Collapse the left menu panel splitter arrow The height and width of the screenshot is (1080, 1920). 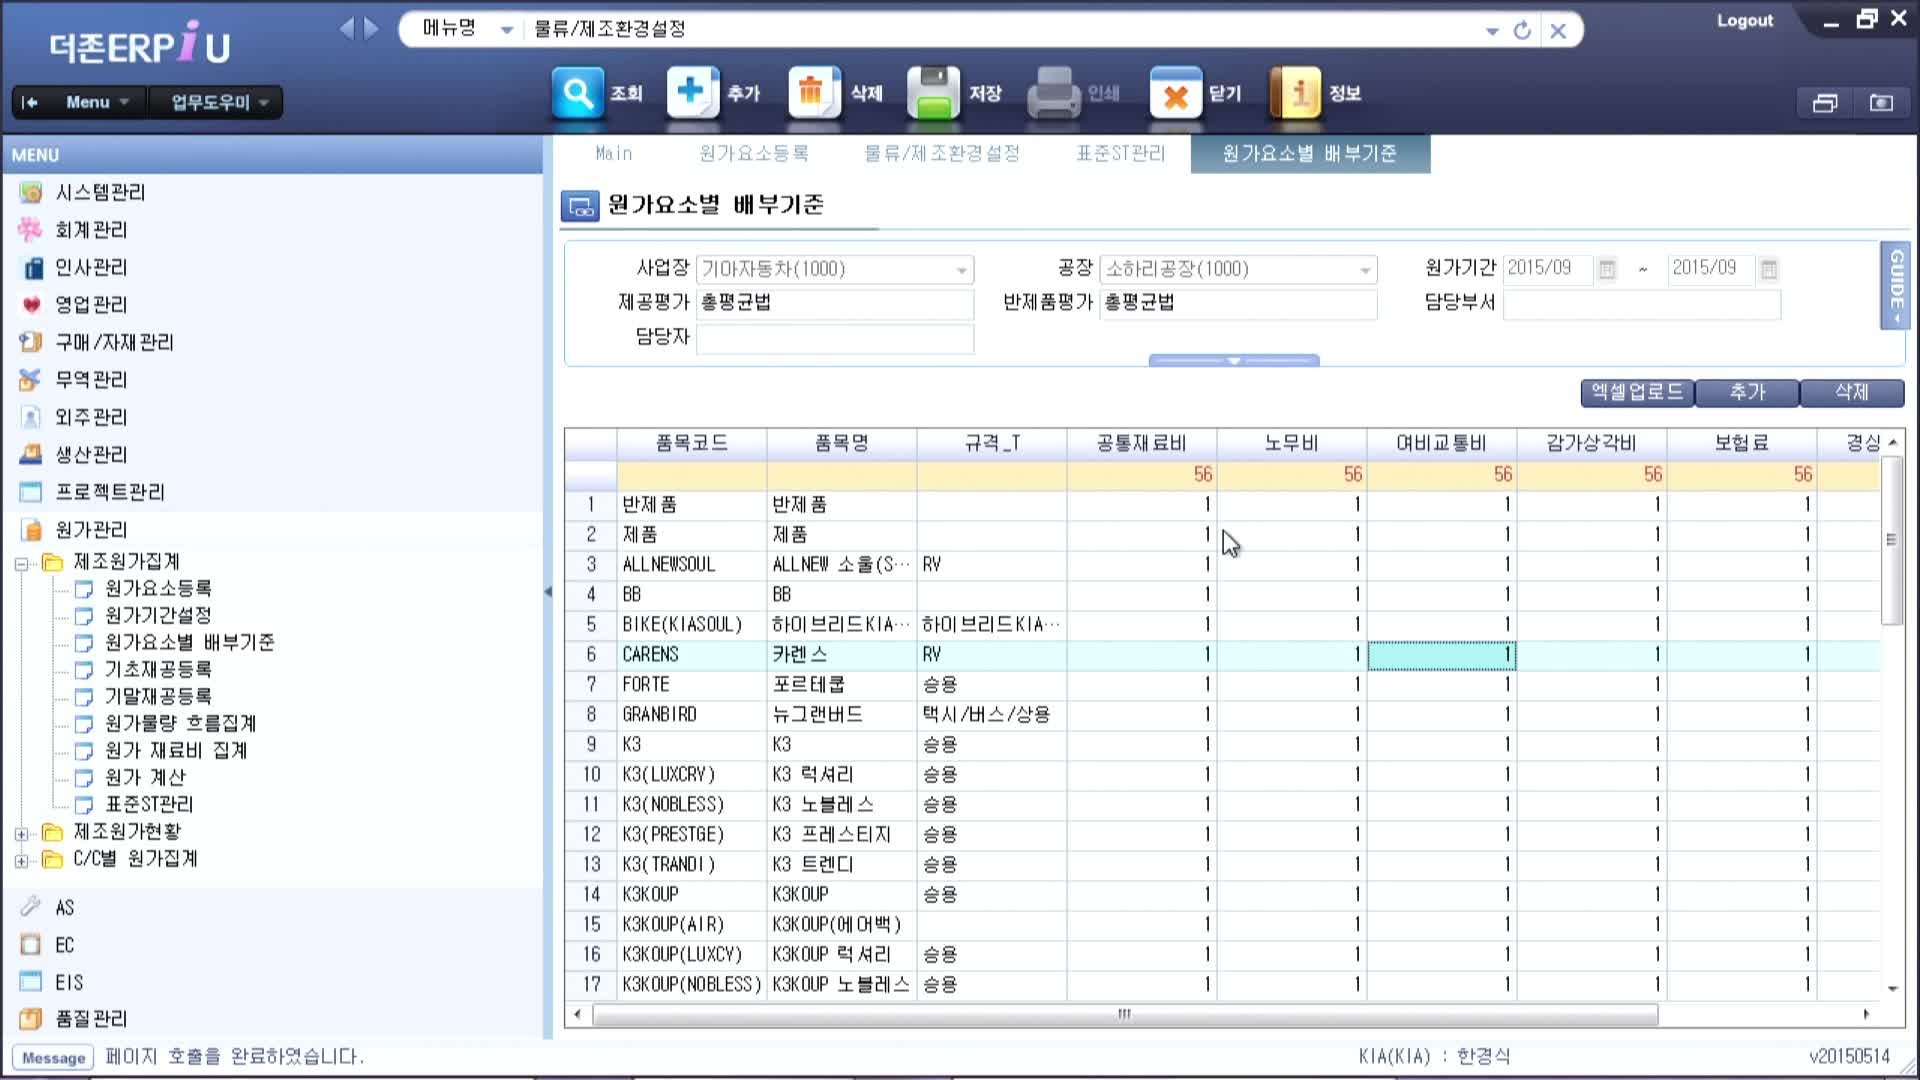(547, 592)
